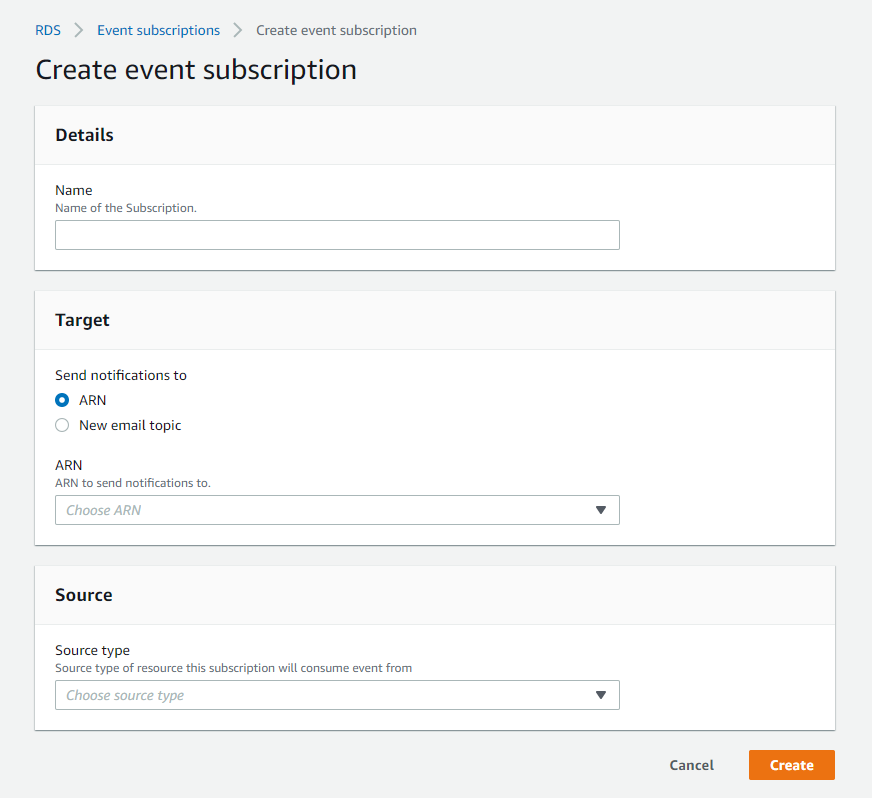872x798 pixels.
Task: Click the chevron after Event subscriptions breadcrumb
Action: pyautogui.click(x=238, y=30)
